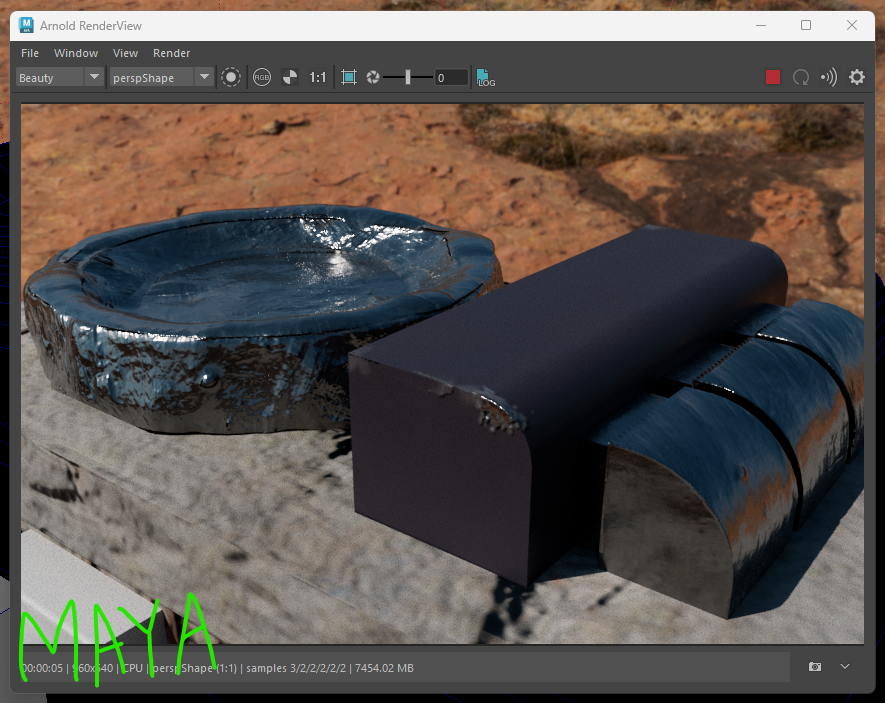The image size is (885, 703).
Task: Click the exposure value input field
Action: 450,77
